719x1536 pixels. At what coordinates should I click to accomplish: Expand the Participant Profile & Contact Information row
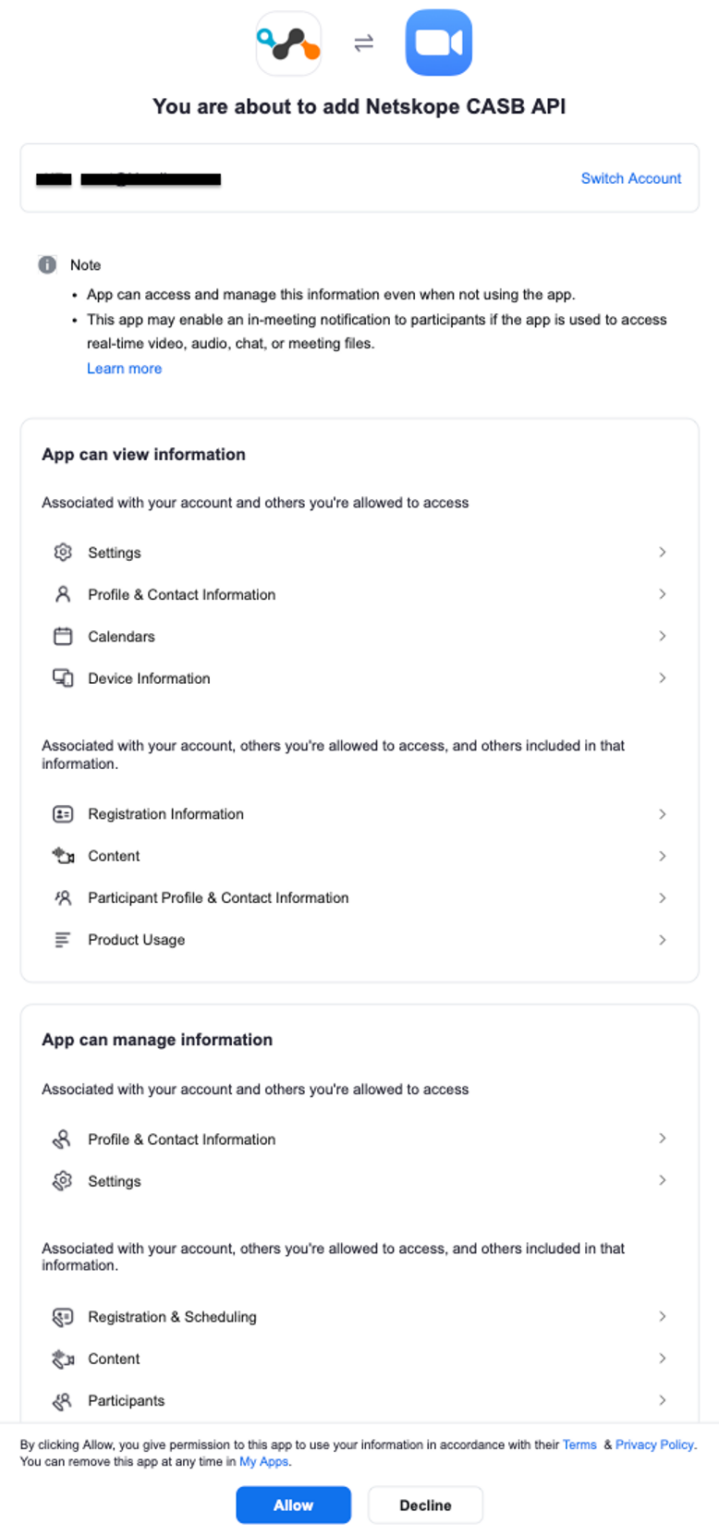tap(662, 898)
